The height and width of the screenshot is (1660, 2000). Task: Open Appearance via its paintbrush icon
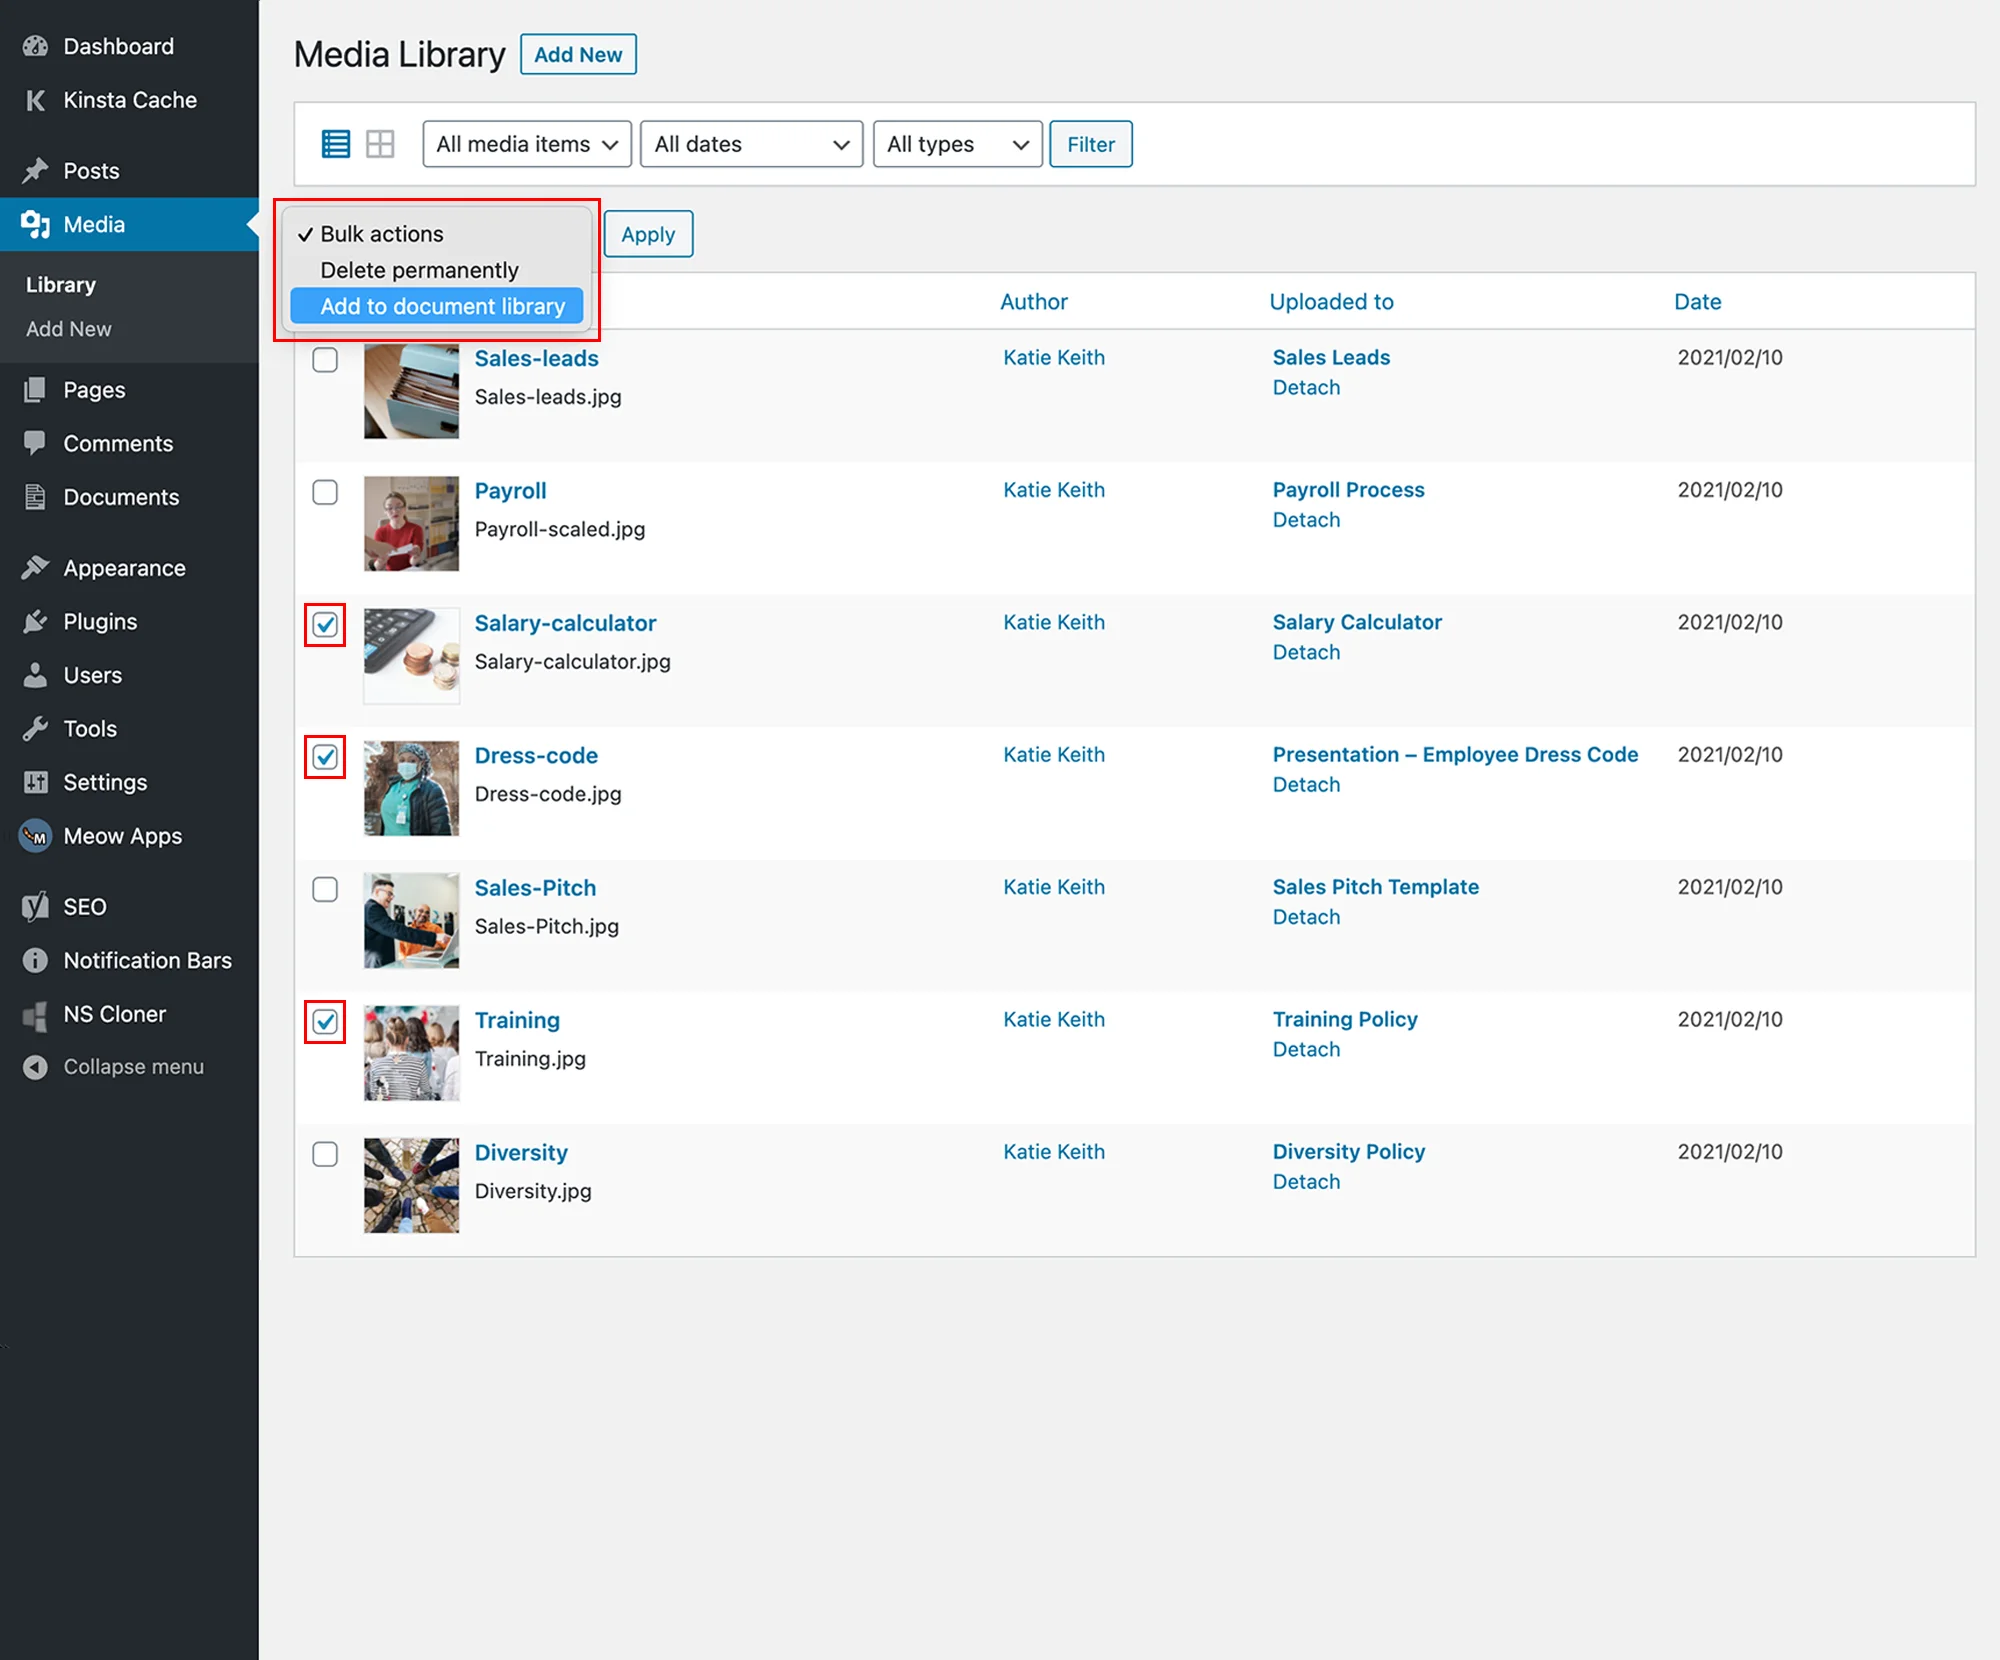coord(36,567)
